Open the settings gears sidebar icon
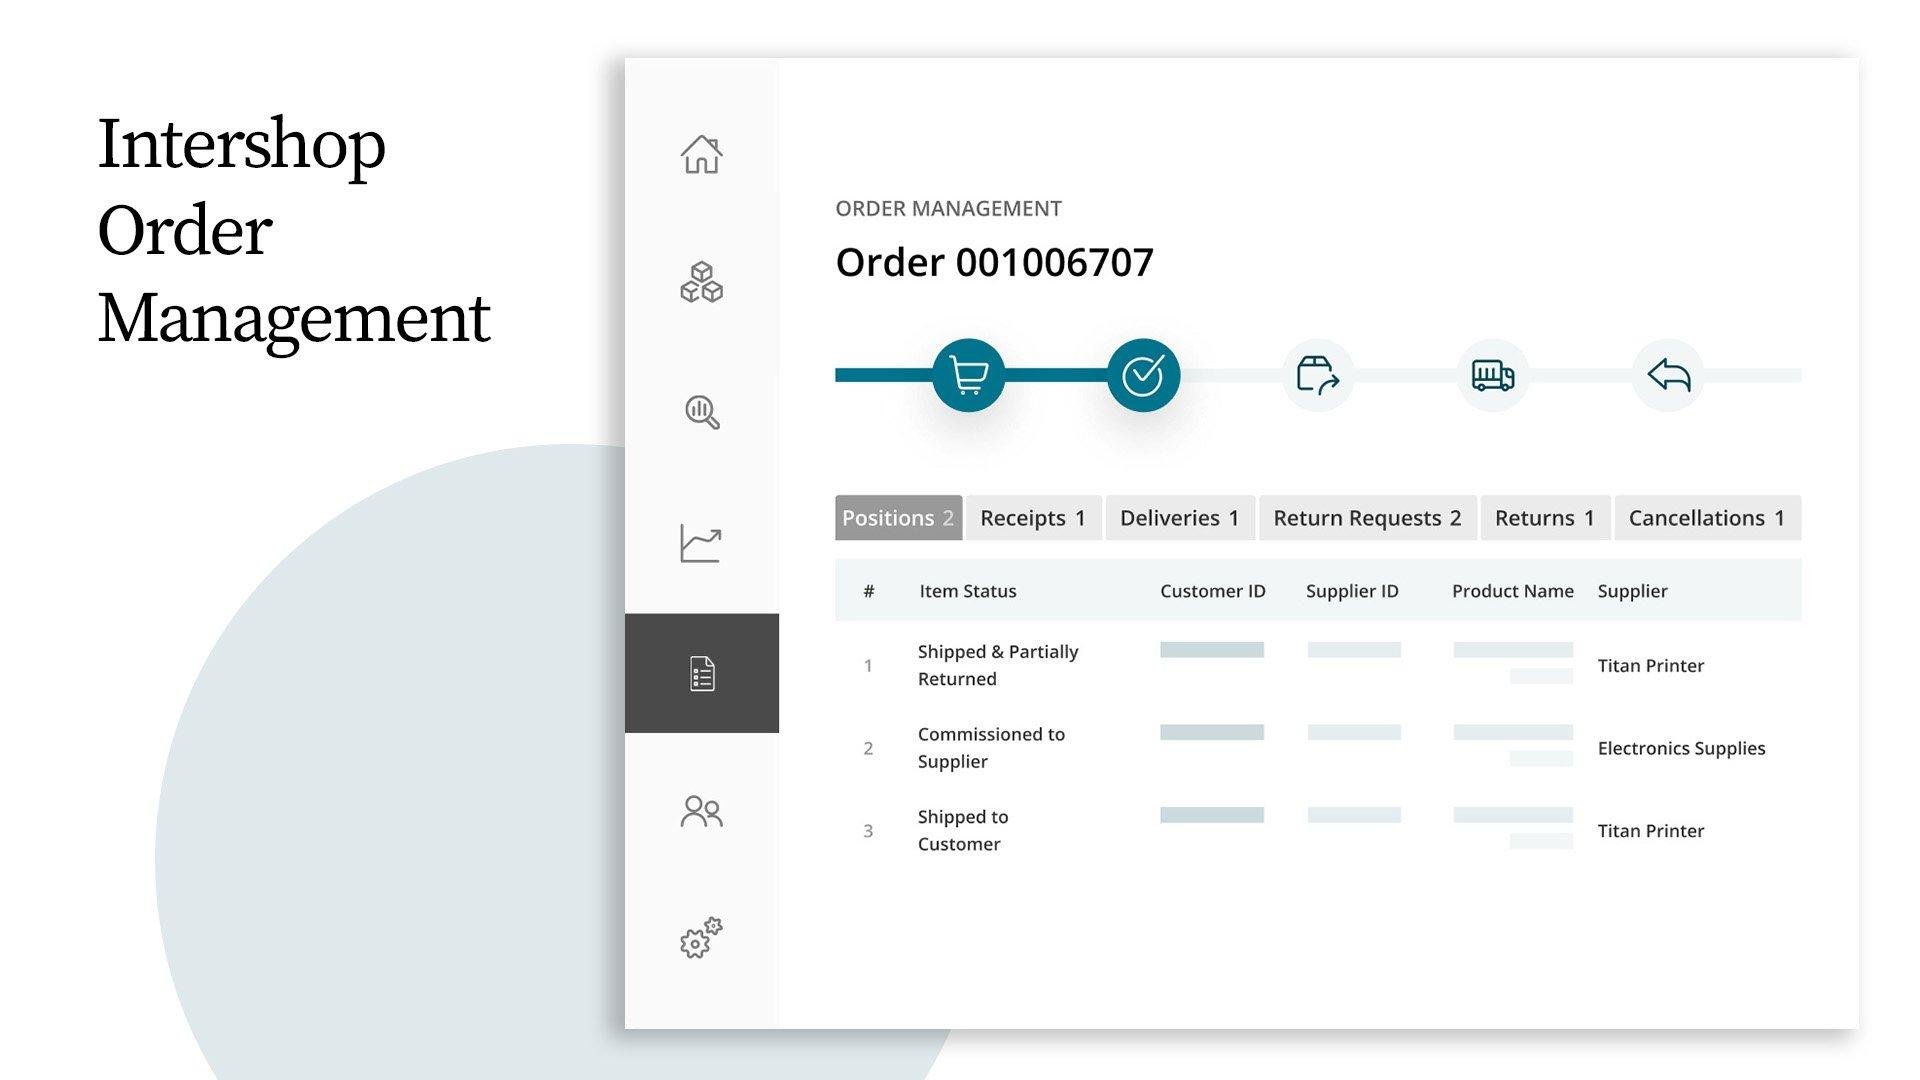 point(701,938)
